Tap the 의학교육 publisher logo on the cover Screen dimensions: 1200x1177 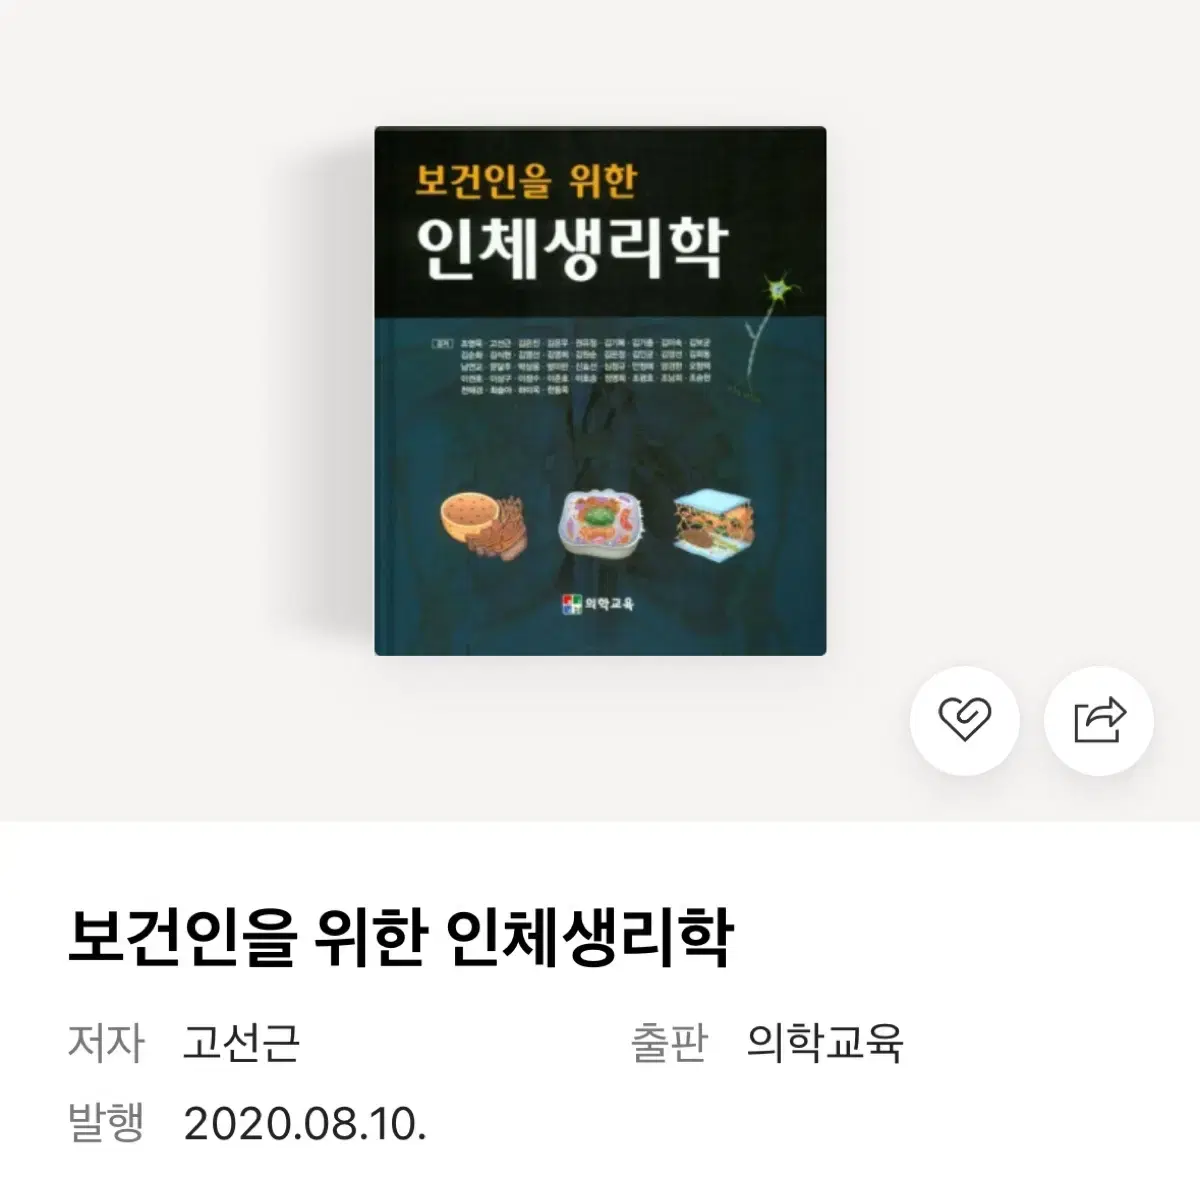598,603
